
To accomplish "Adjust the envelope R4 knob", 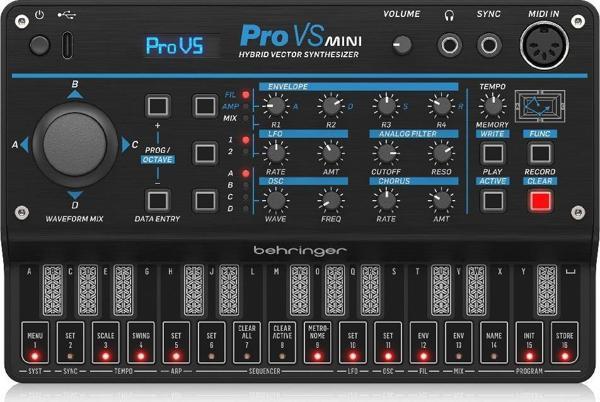I will pyautogui.click(x=441, y=106).
